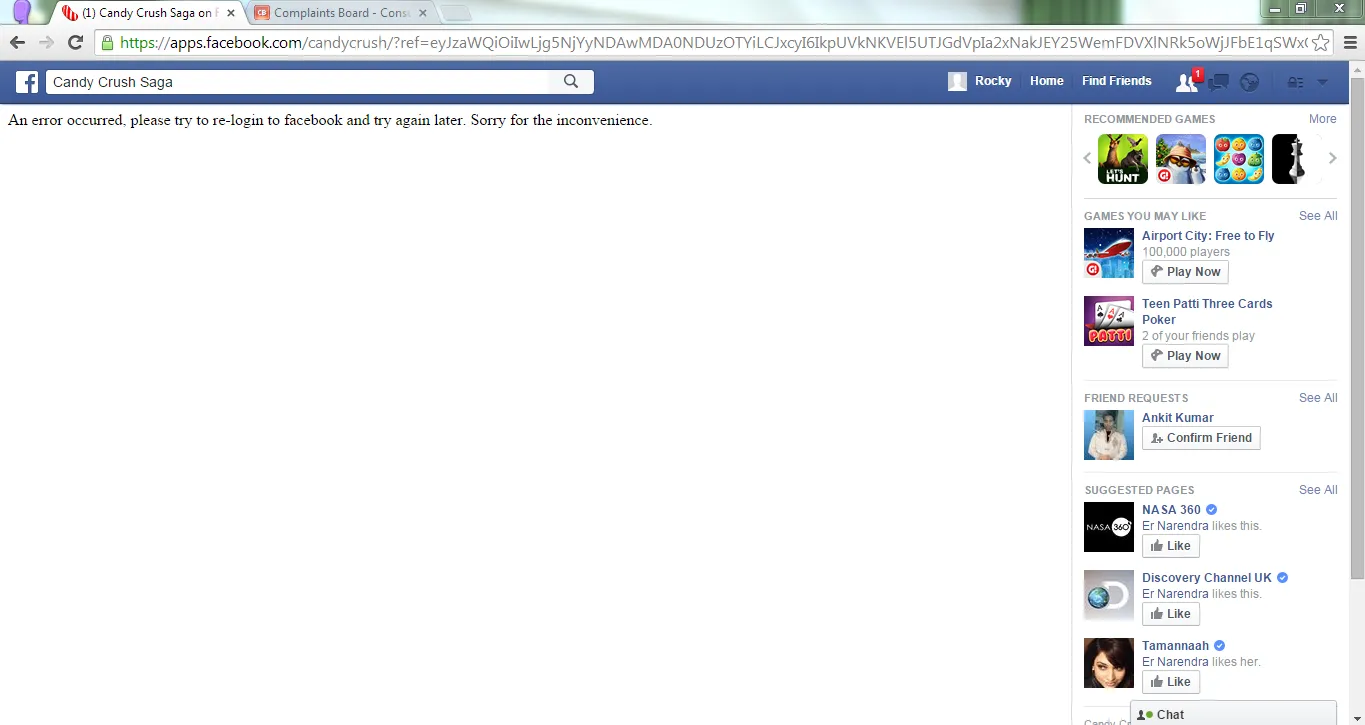Like the NASA 360 page

pyautogui.click(x=1170, y=546)
